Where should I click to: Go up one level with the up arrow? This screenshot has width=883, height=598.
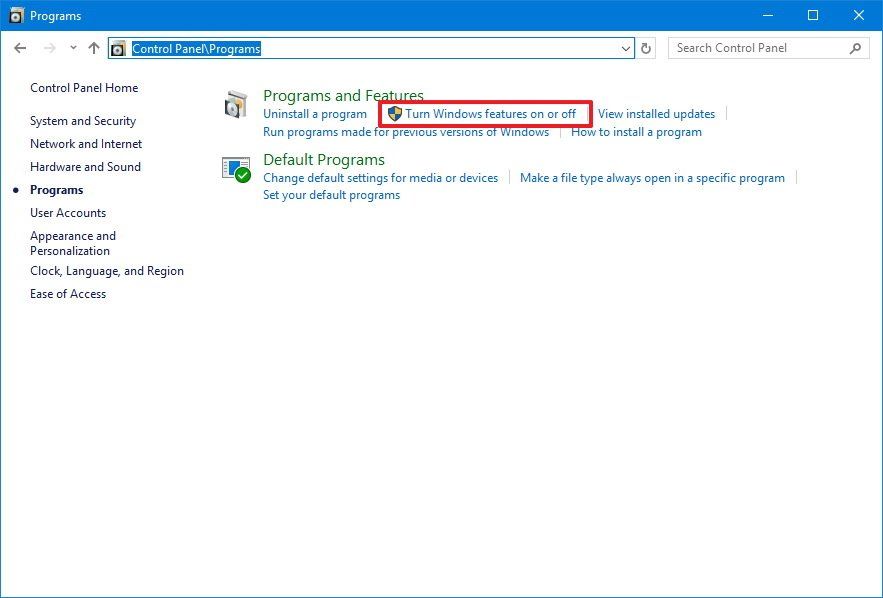93,47
